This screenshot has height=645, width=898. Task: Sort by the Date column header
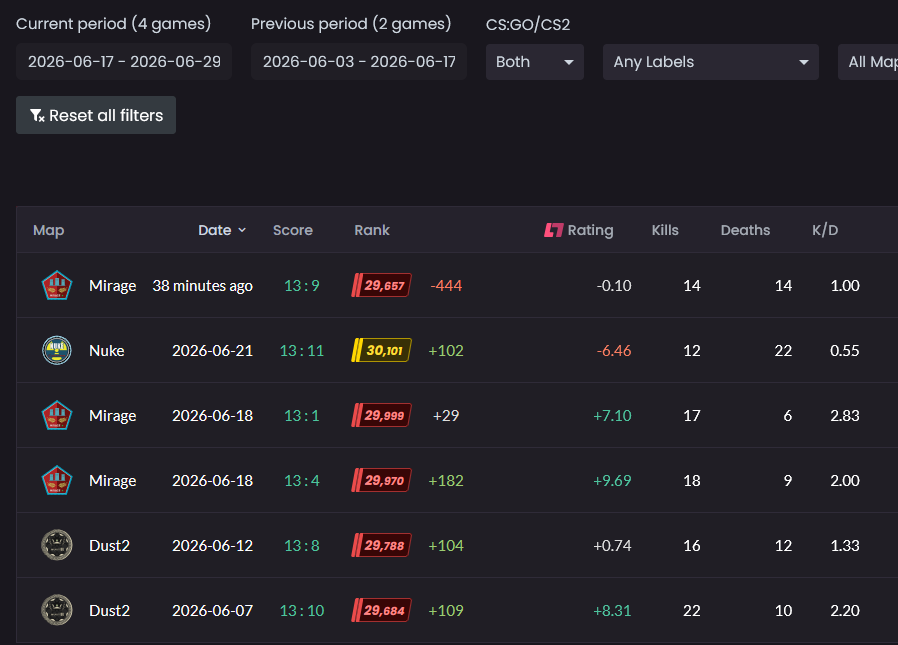click(x=222, y=230)
